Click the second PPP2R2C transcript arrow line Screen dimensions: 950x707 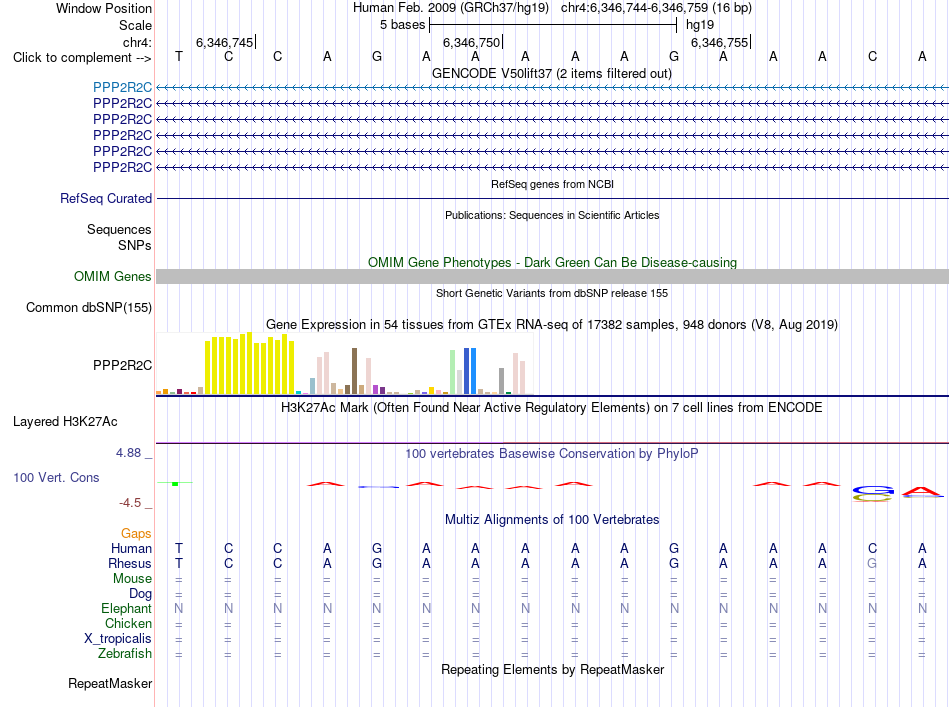tap(552, 104)
